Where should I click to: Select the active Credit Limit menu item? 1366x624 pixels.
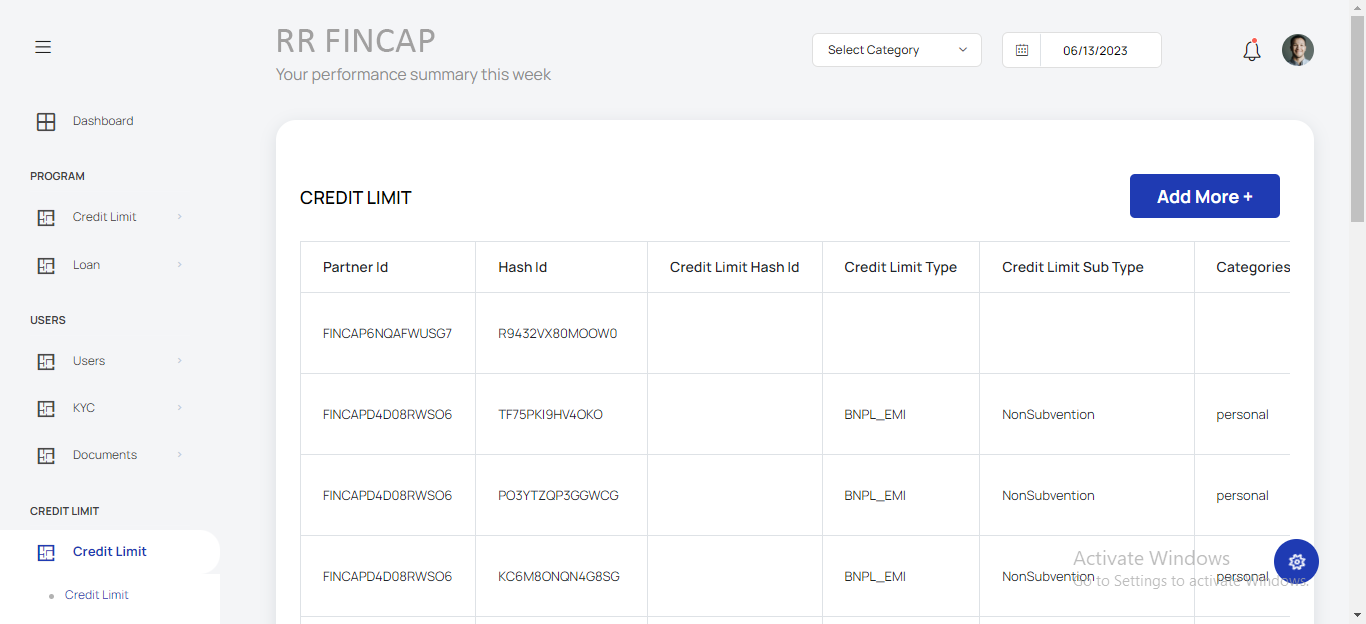[109, 552]
